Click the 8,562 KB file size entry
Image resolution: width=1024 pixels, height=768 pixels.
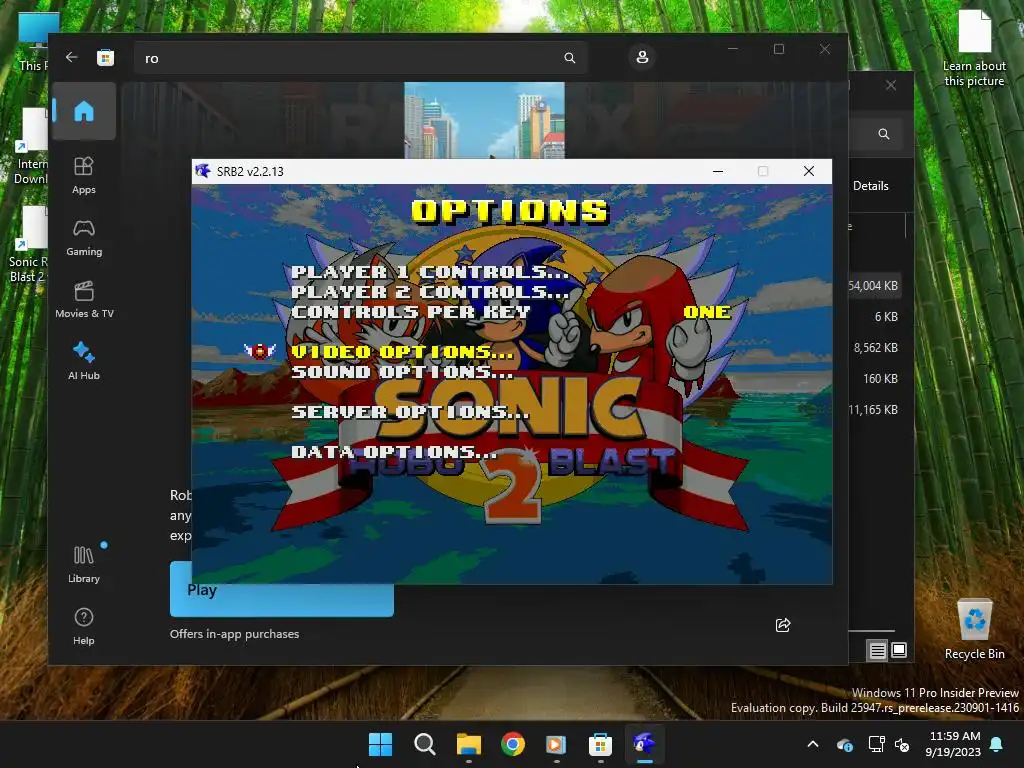point(875,347)
